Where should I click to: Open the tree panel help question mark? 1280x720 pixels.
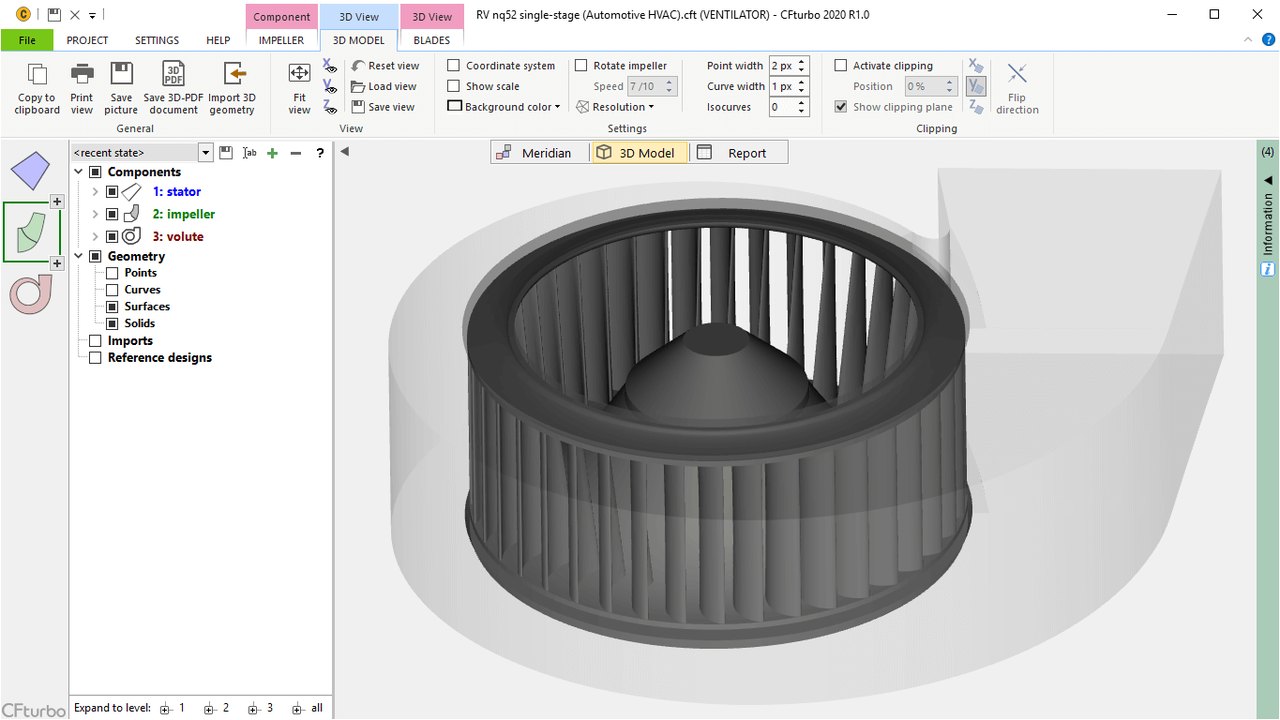(320, 153)
